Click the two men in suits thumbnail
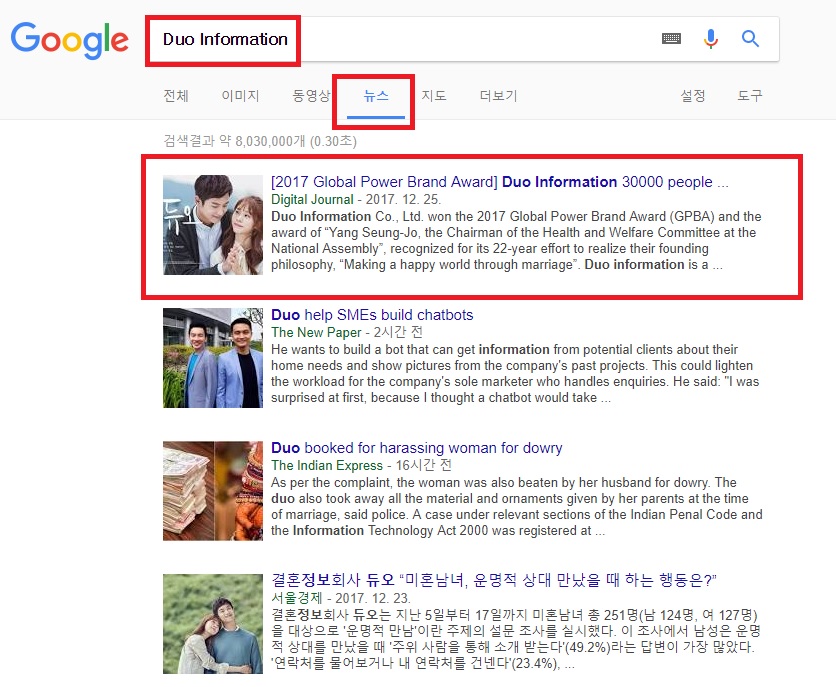836x687 pixels. coord(213,358)
